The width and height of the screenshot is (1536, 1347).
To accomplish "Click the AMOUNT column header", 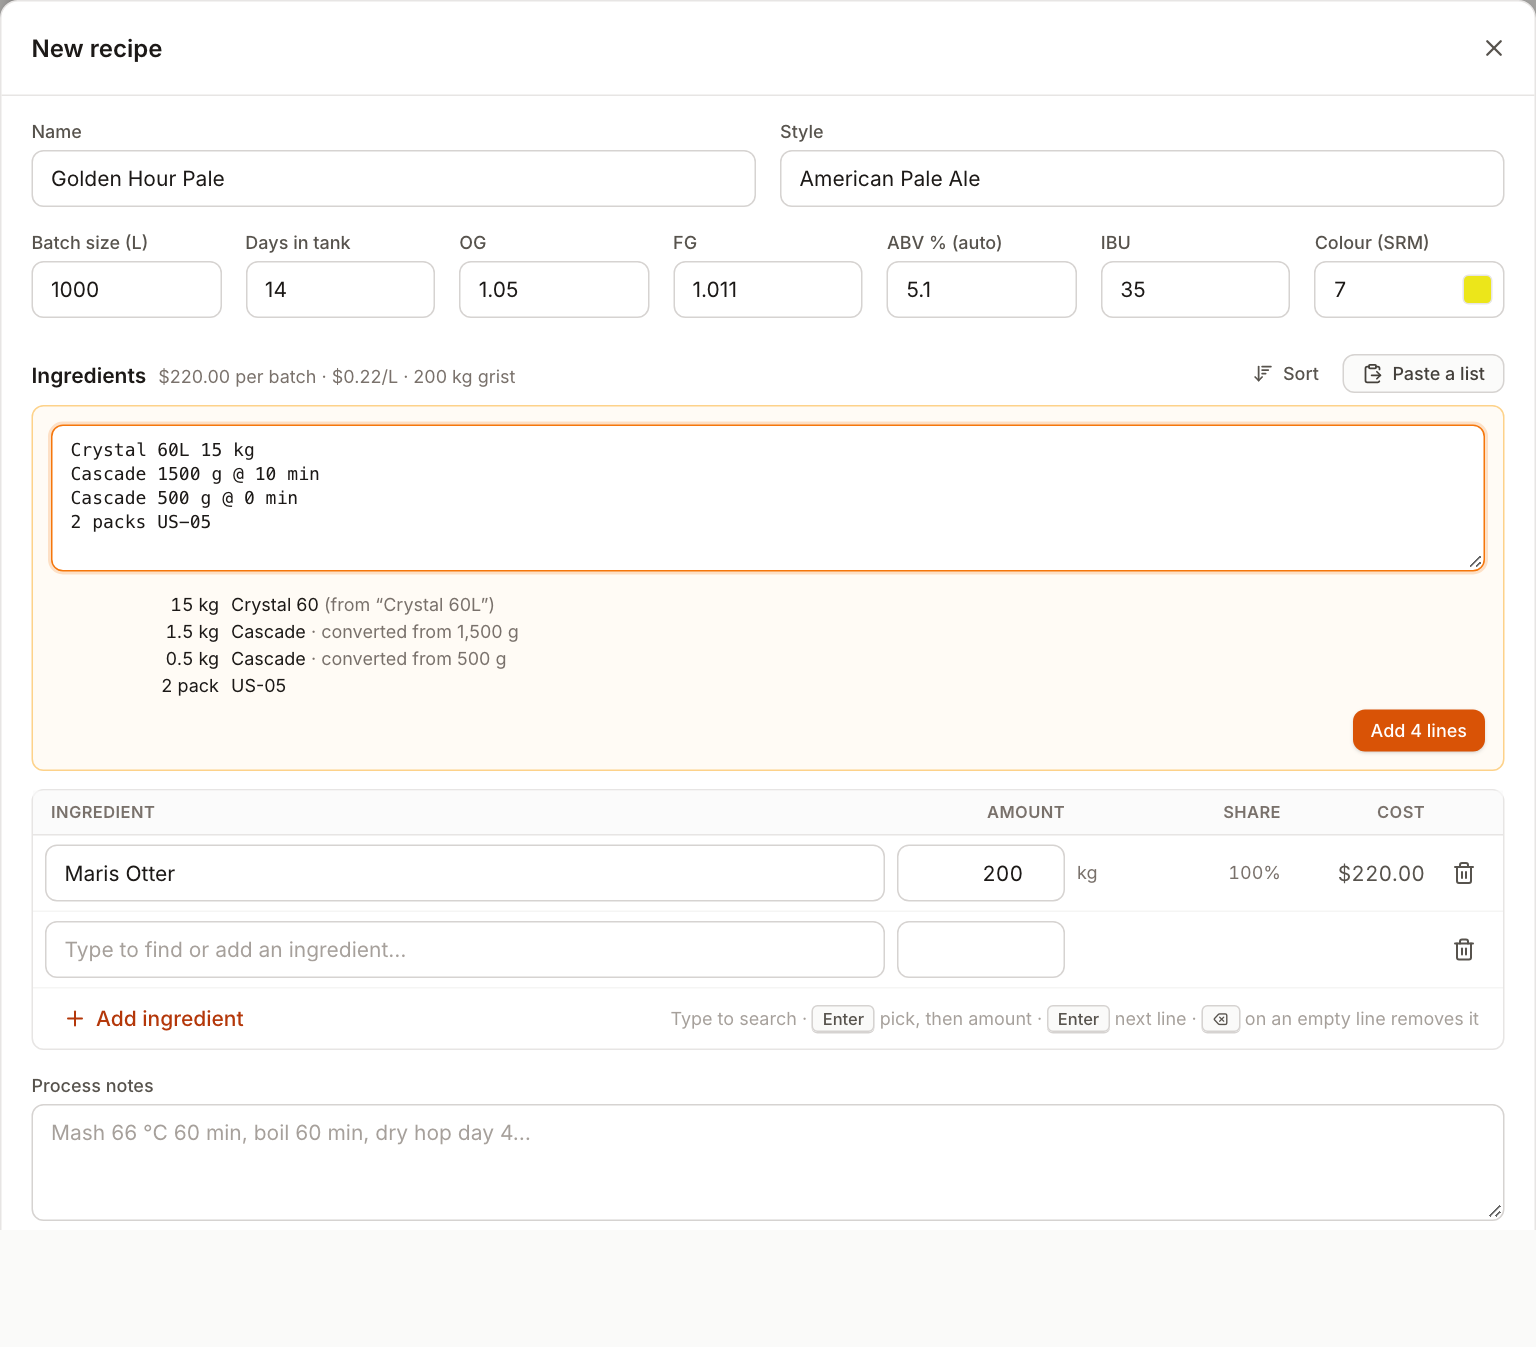I will click(1025, 812).
